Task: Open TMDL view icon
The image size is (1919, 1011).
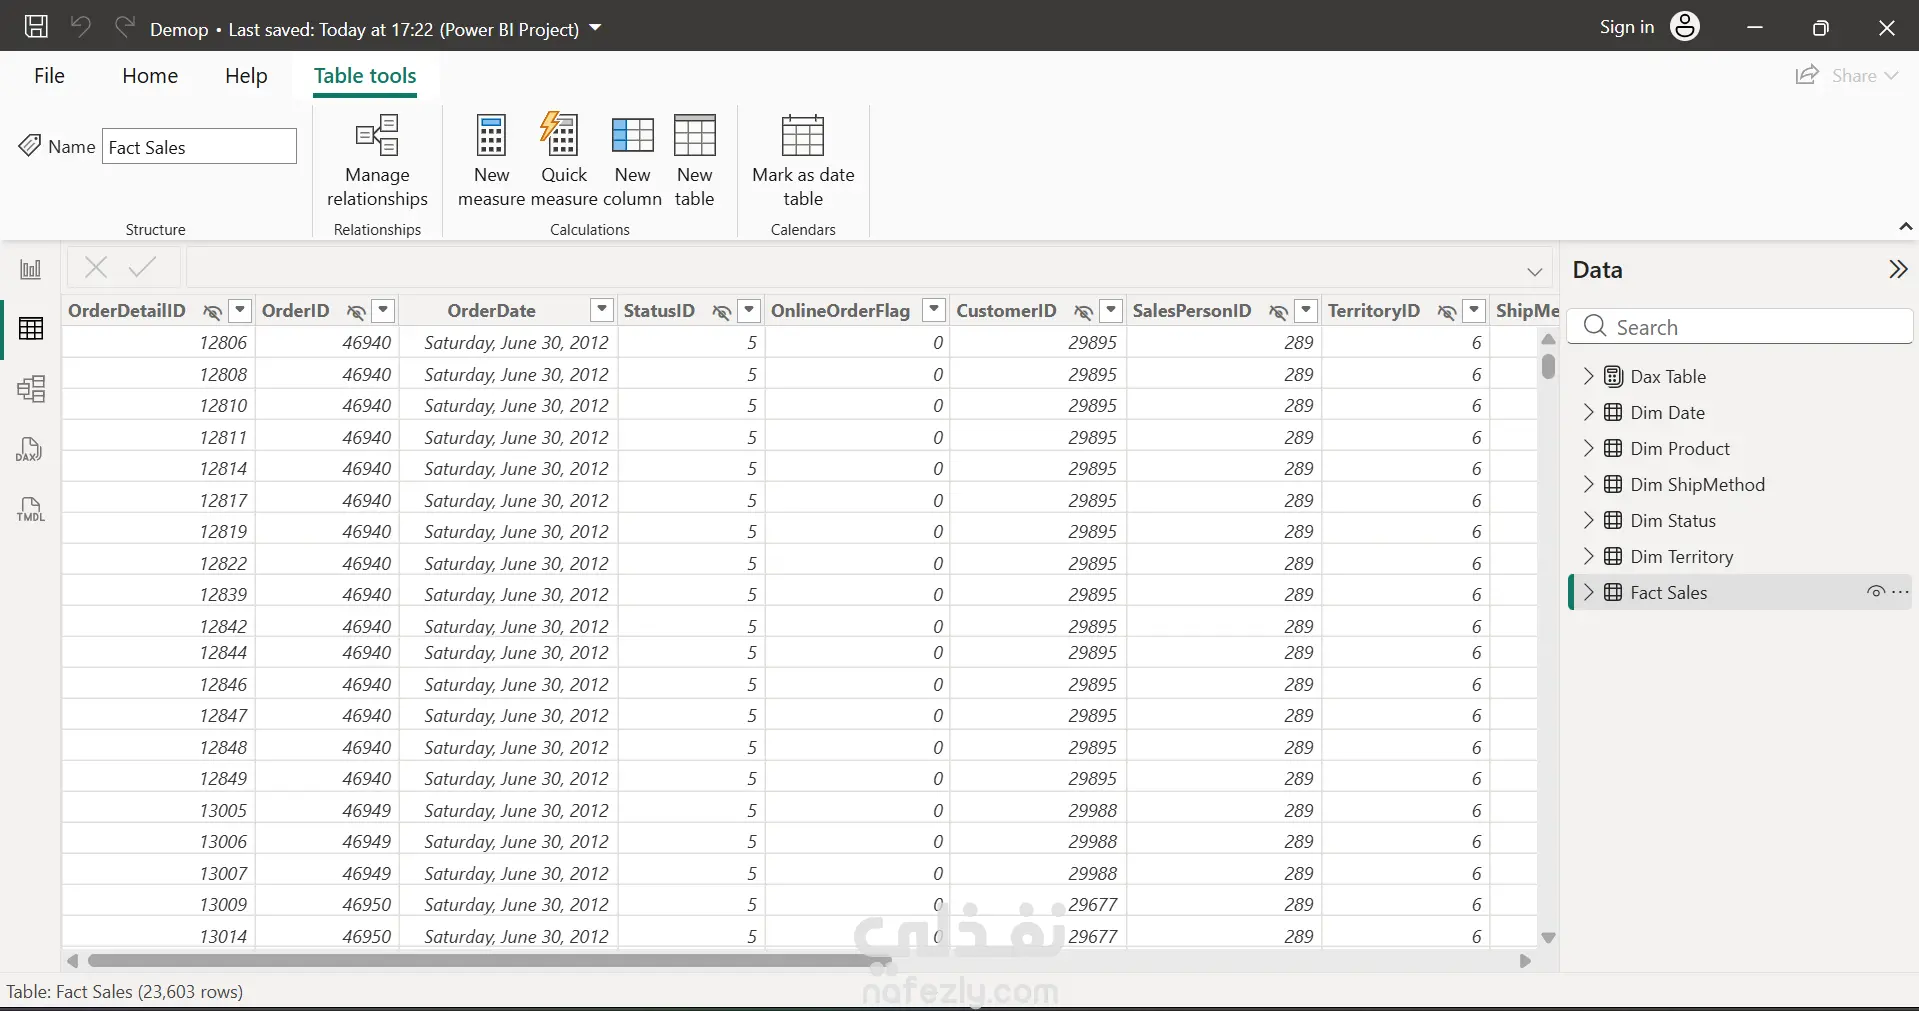Action: (x=30, y=509)
